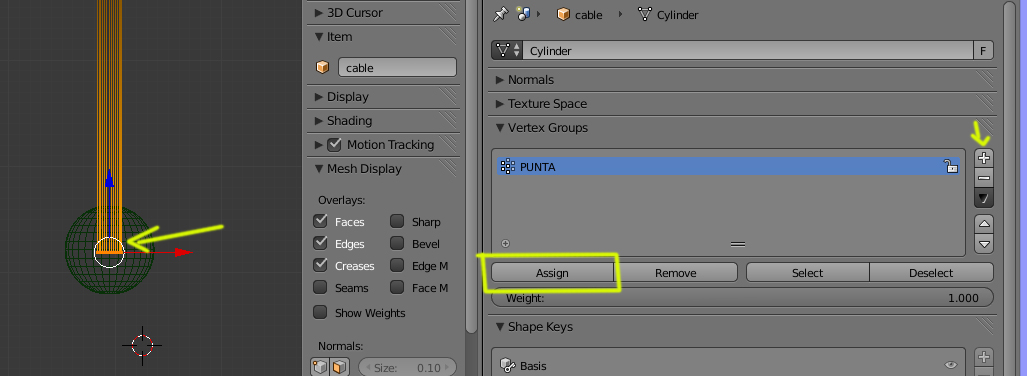
Task: Select the Basis shape key
Action: tap(728, 366)
